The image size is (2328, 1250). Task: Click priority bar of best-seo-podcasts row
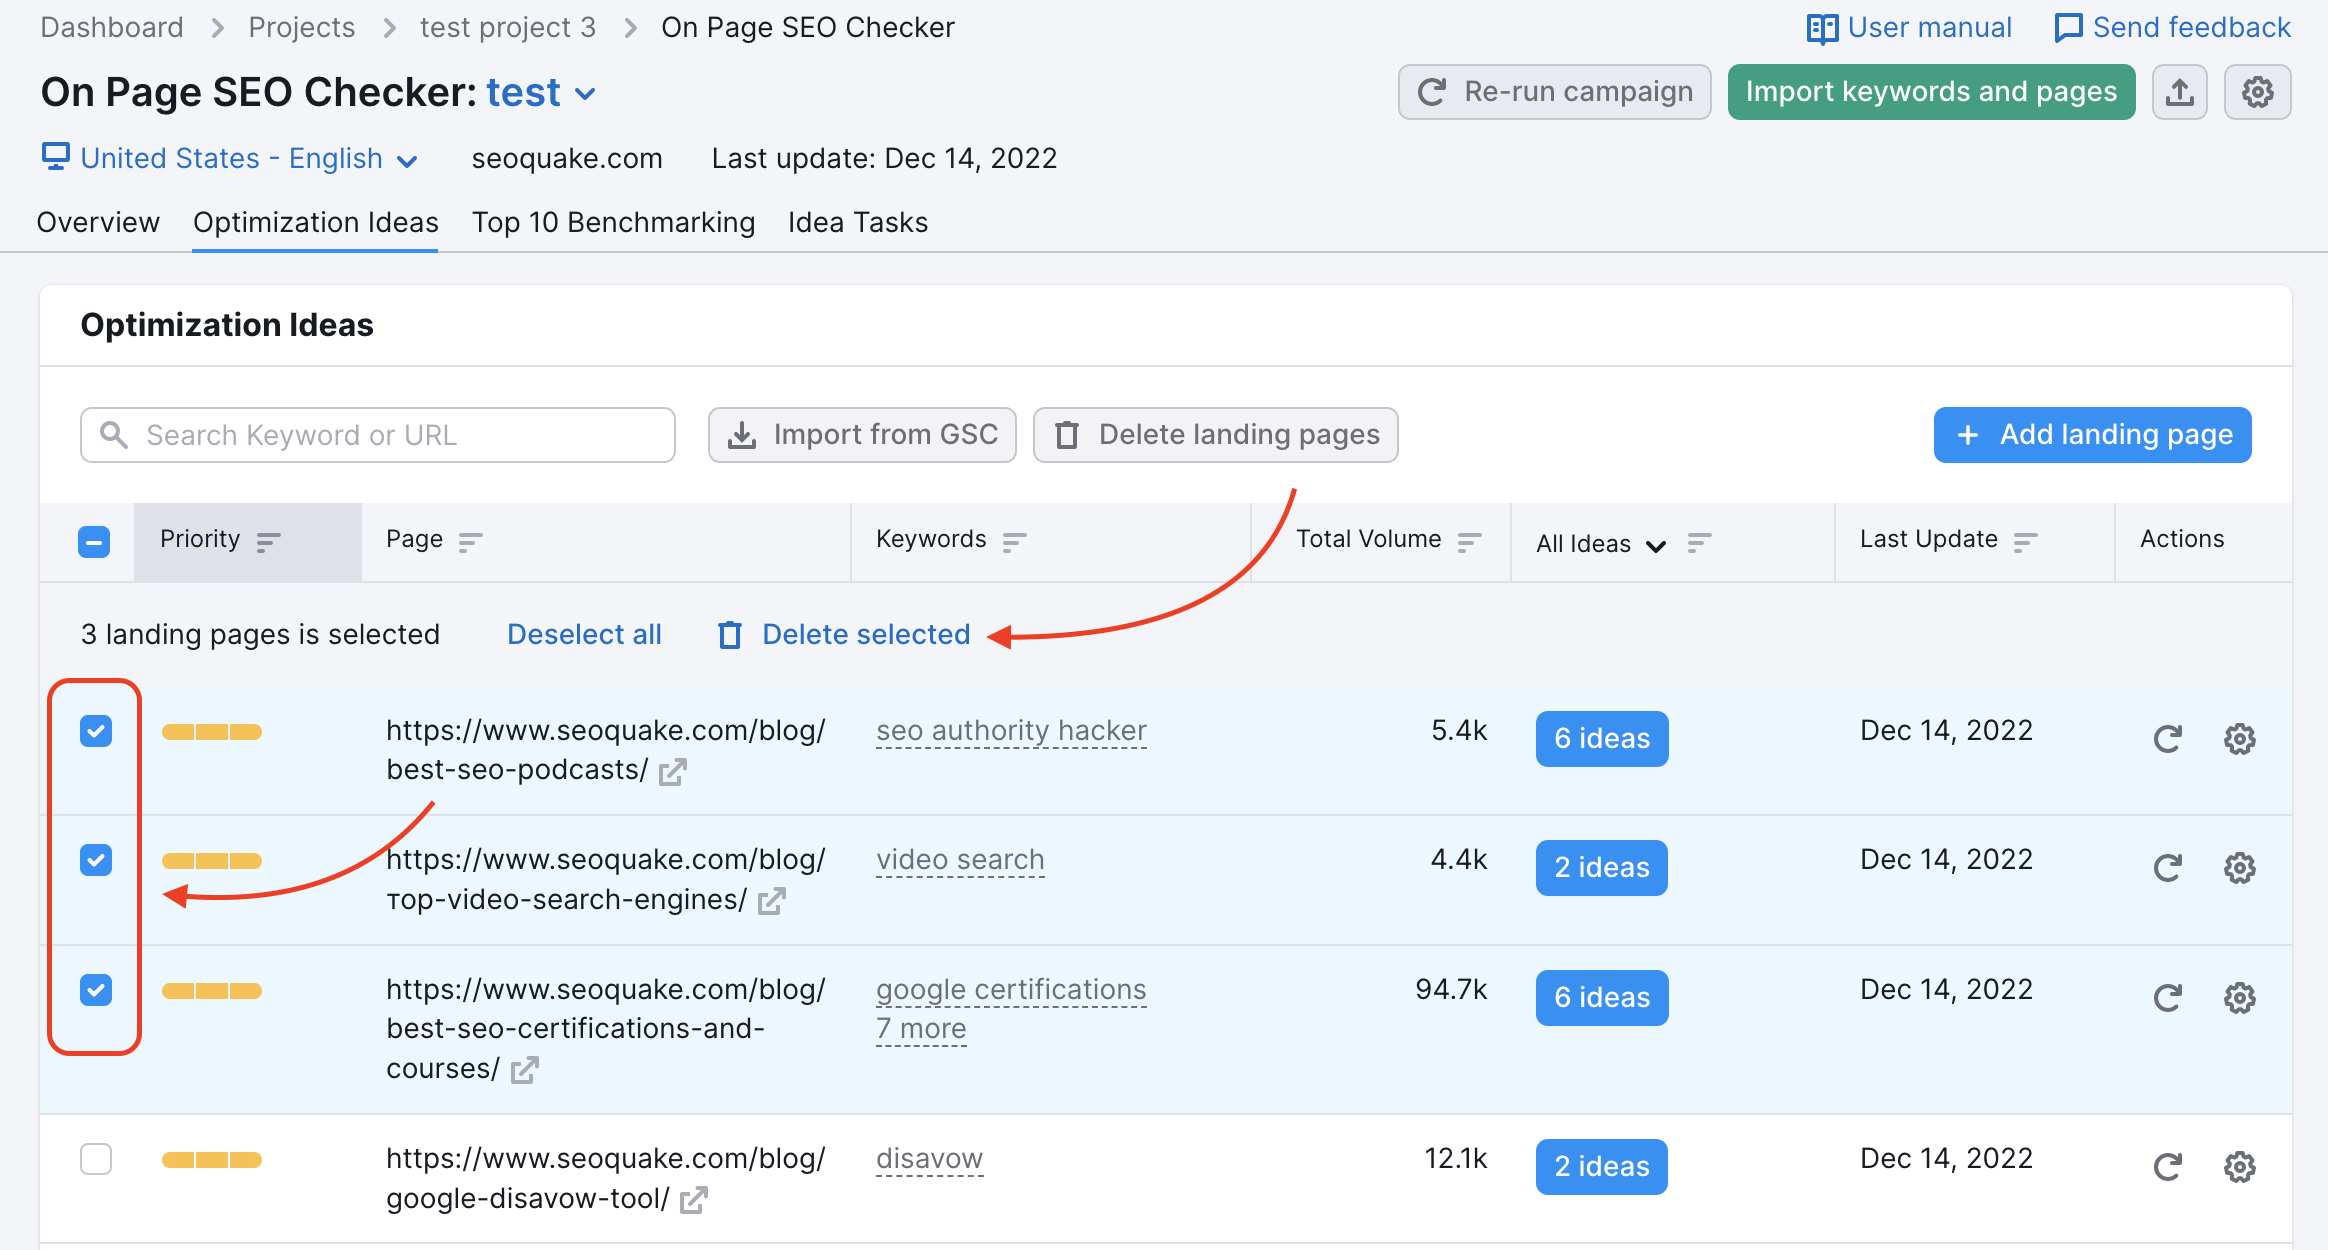212,732
